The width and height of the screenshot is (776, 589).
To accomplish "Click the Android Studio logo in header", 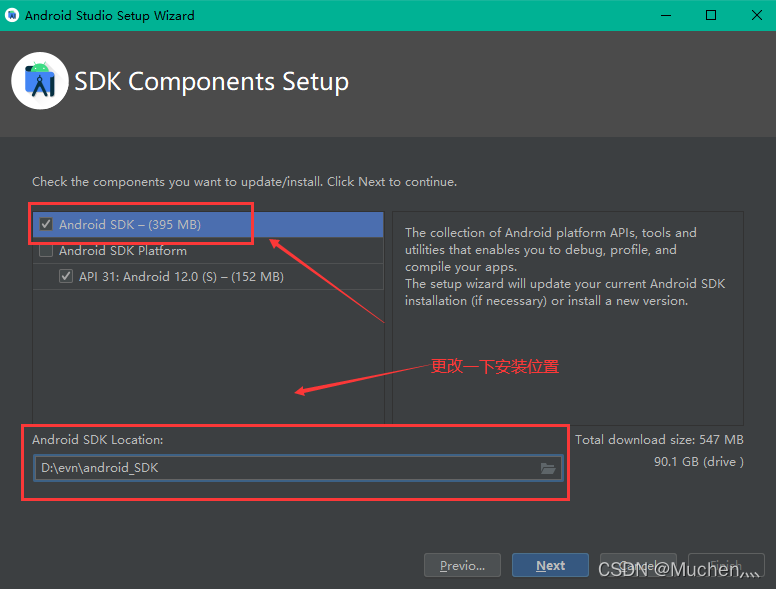I will coord(40,81).
